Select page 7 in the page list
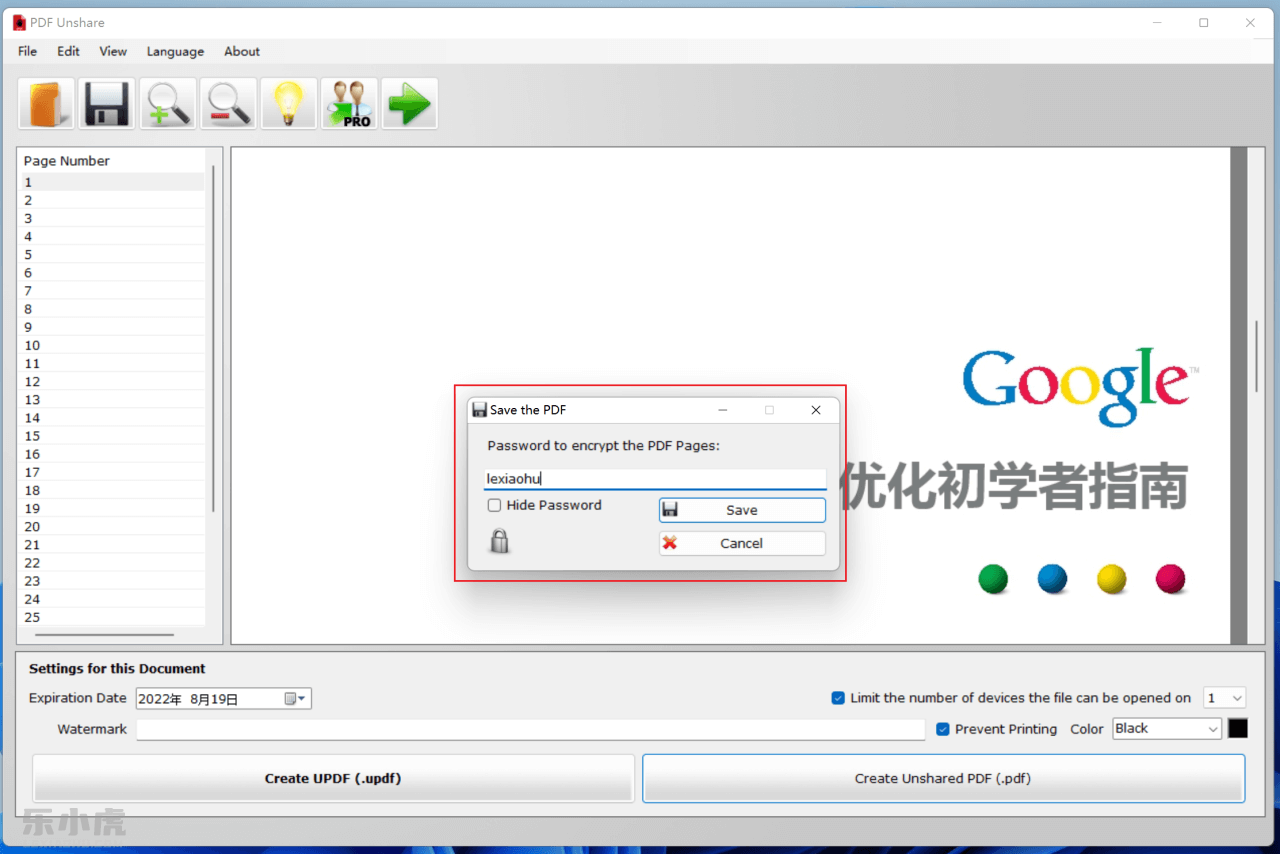This screenshot has height=854, width=1280. pyautogui.click(x=113, y=291)
